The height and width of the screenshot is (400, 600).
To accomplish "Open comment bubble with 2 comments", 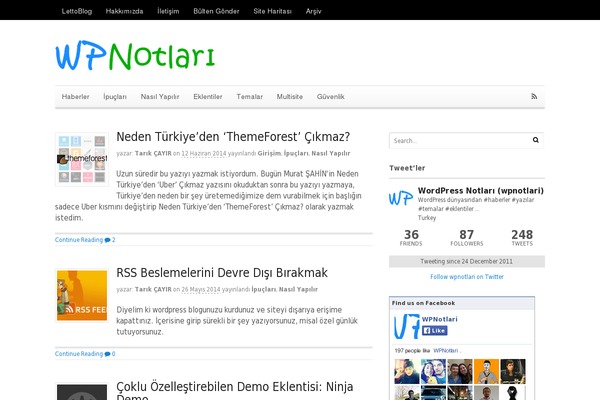I will (x=110, y=240).
